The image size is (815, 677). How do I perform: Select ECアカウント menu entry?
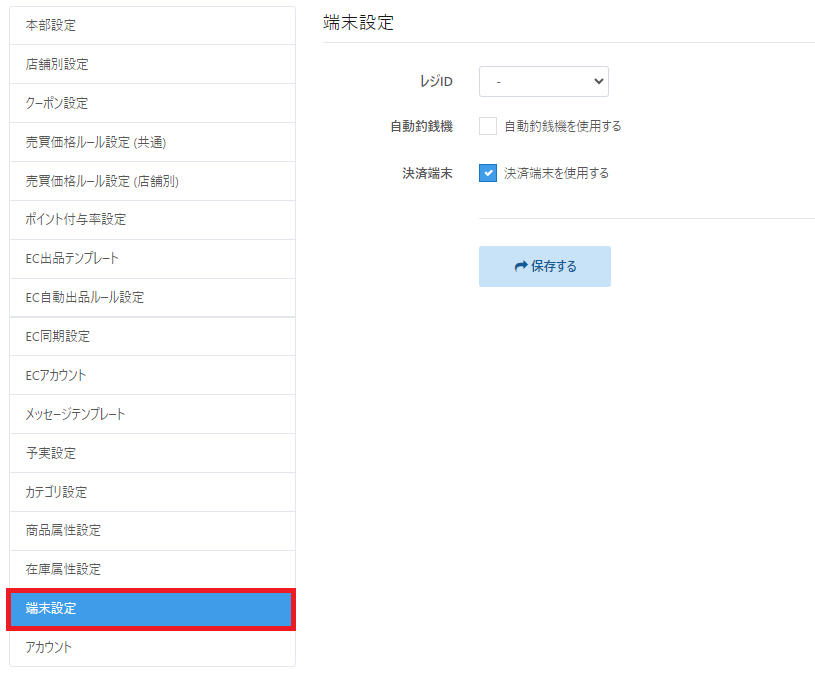tap(152, 375)
